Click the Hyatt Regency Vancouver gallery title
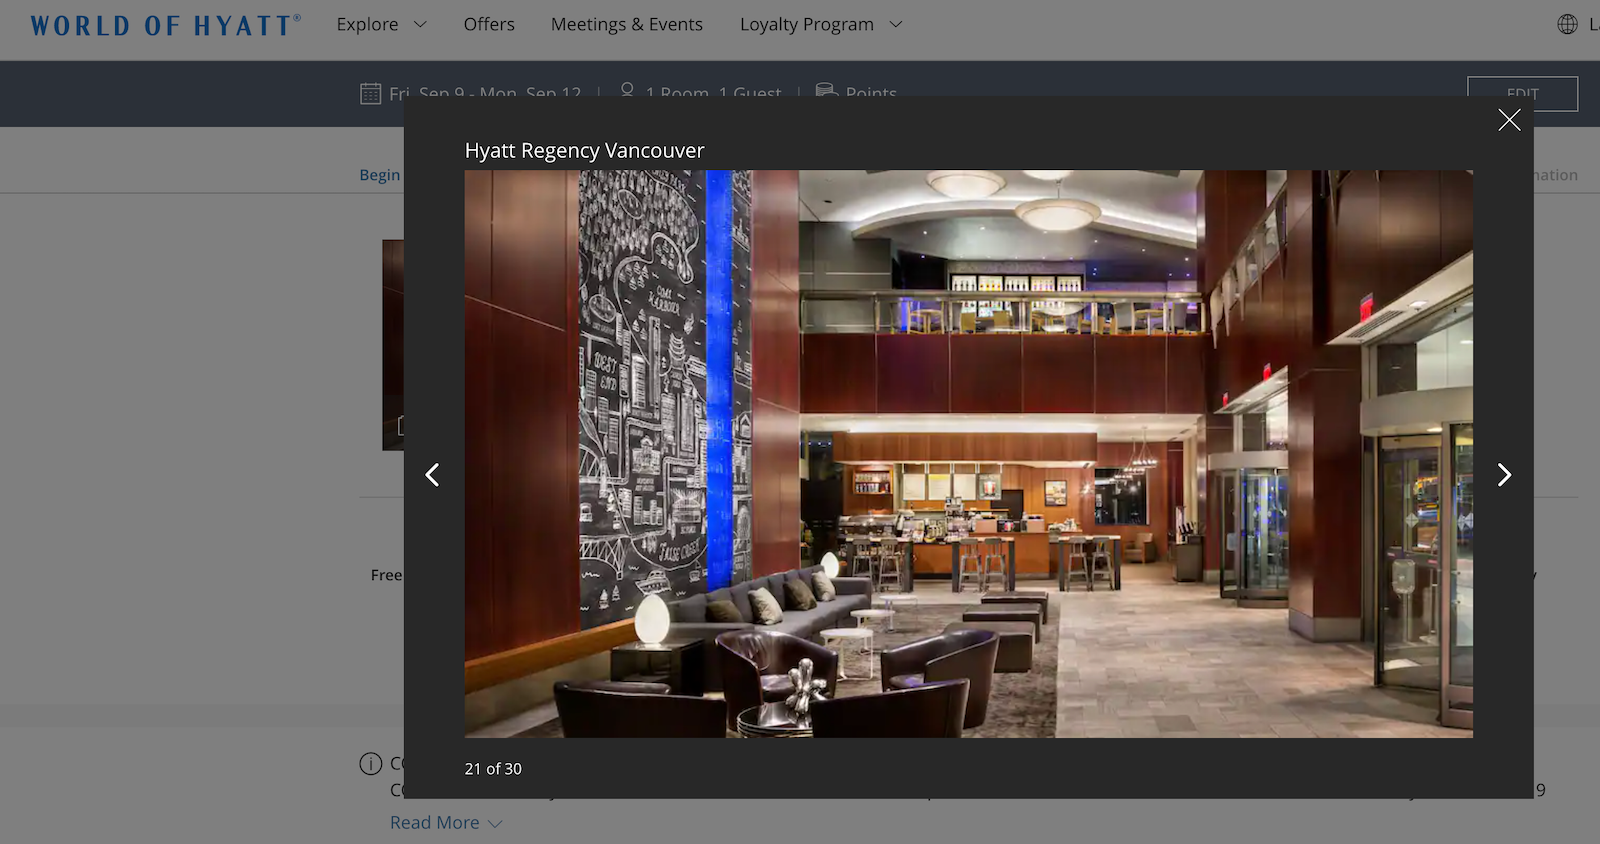 (x=584, y=151)
